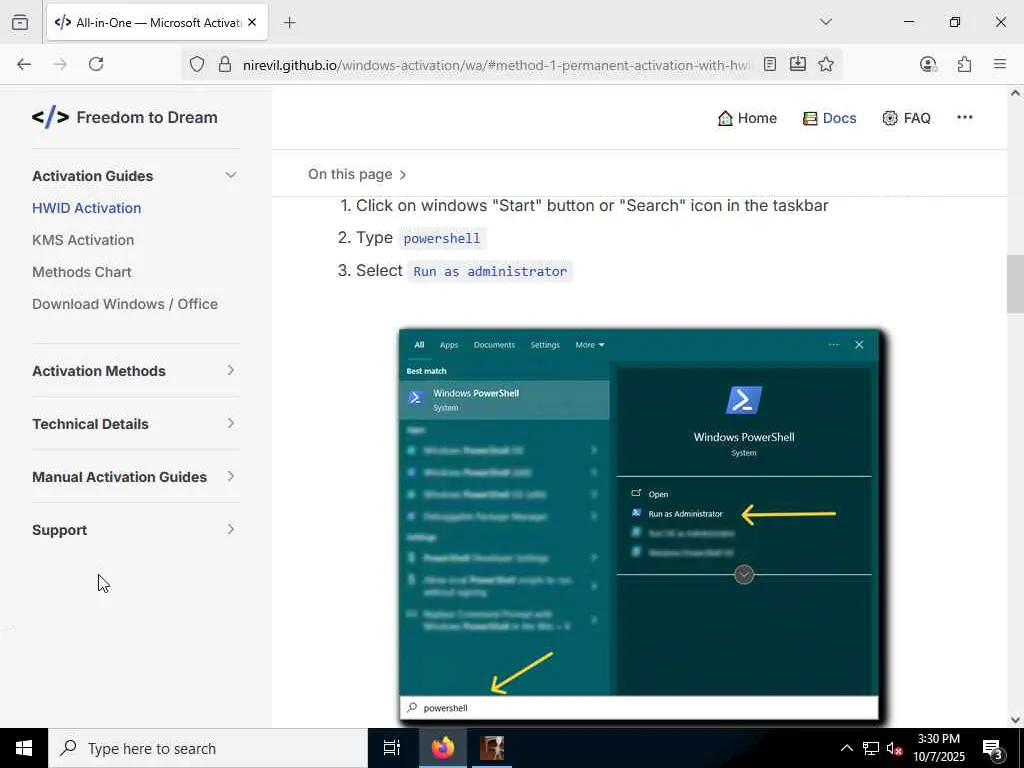Click the Type here to search box
Image resolution: width=1024 pixels, height=768 pixels.
click(208, 748)
